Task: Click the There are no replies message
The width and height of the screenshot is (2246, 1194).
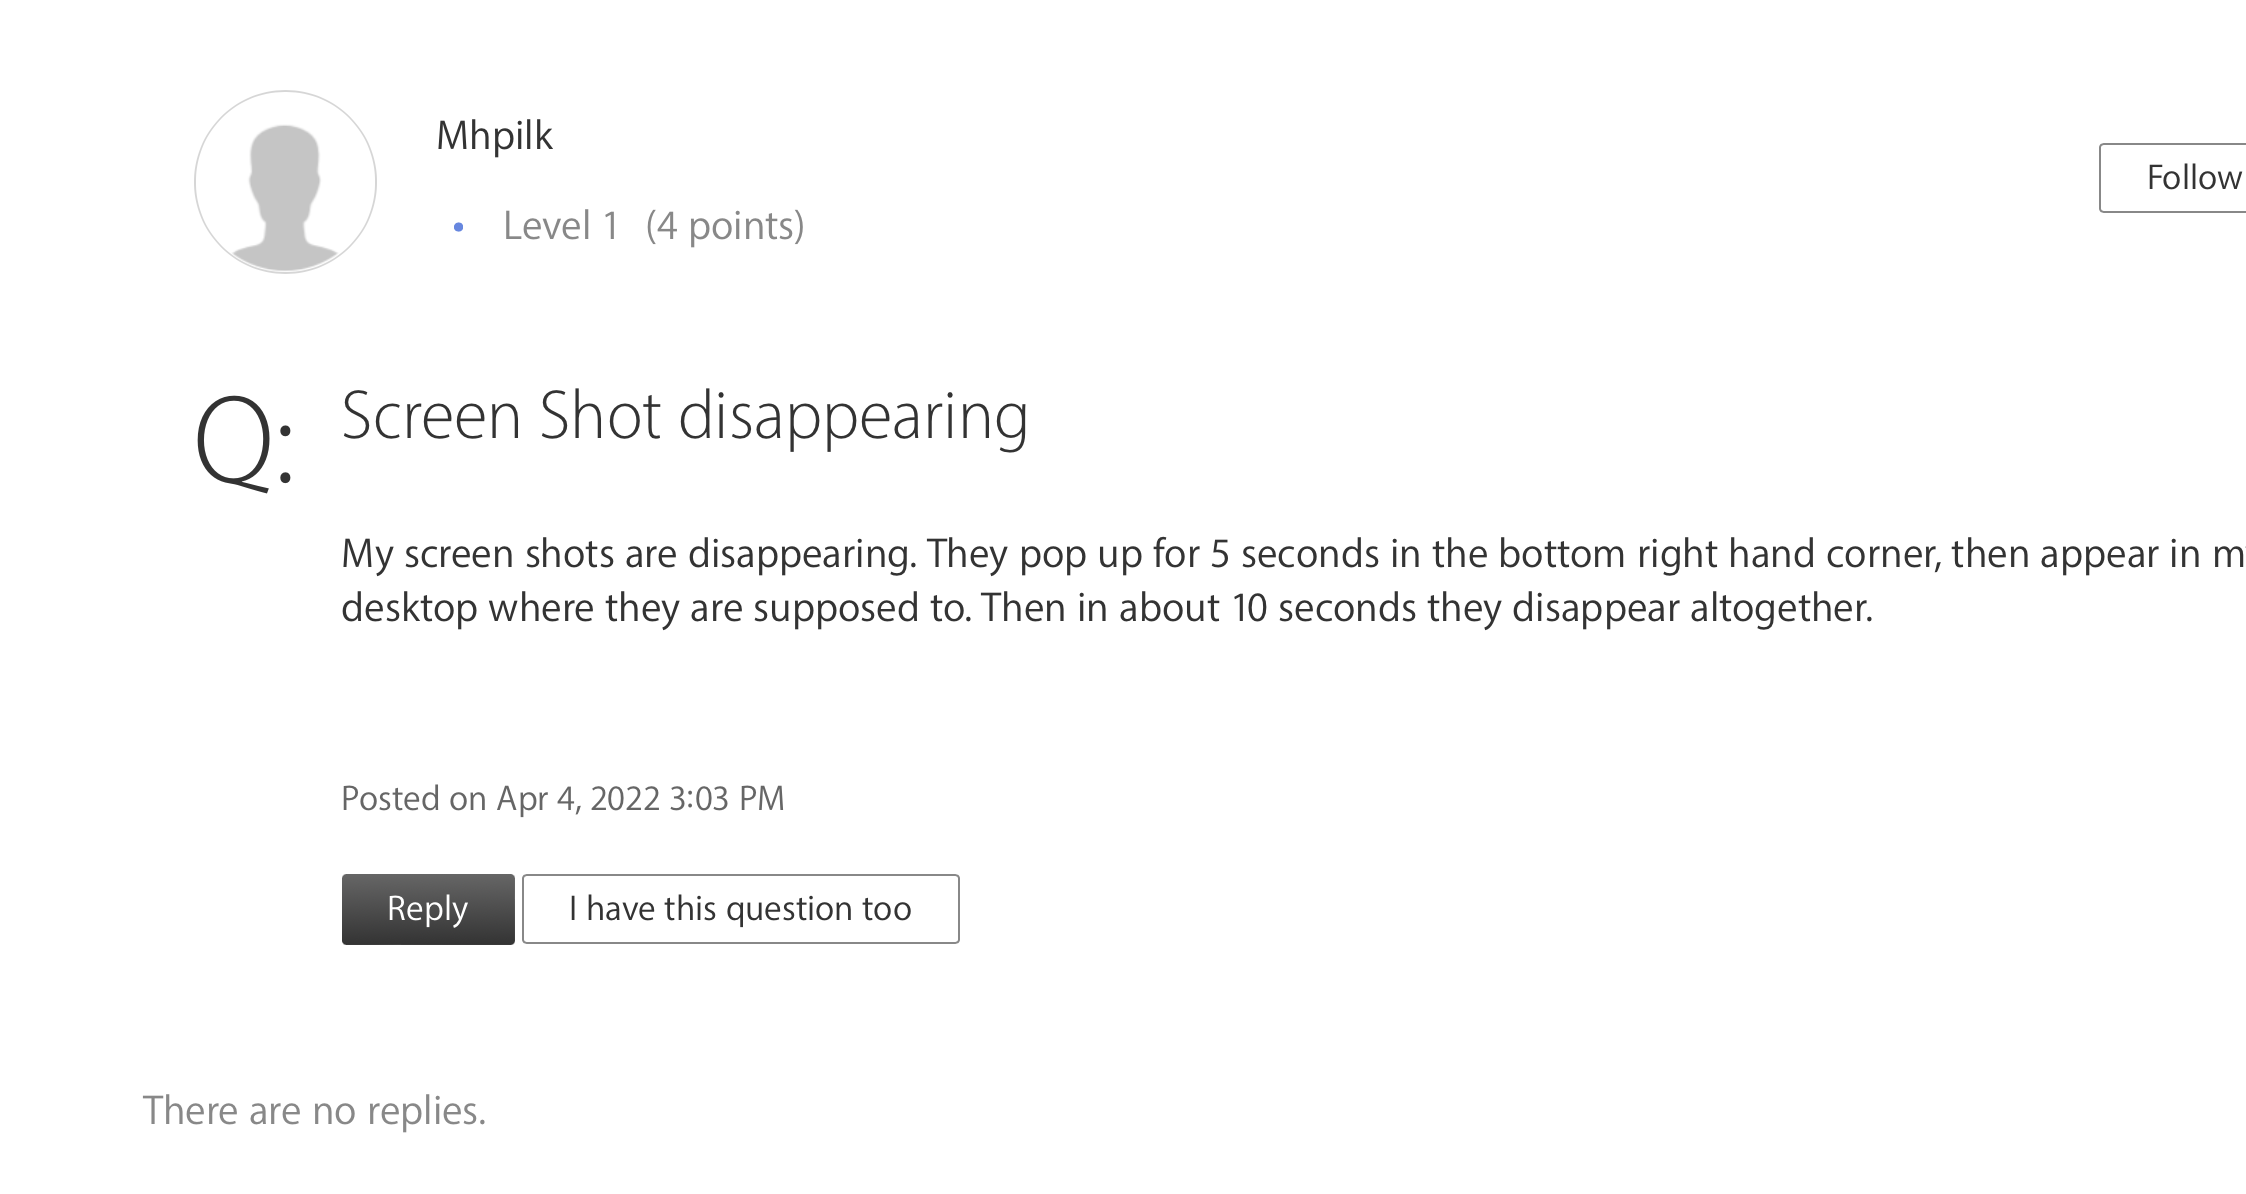Action: (314, 1111)
